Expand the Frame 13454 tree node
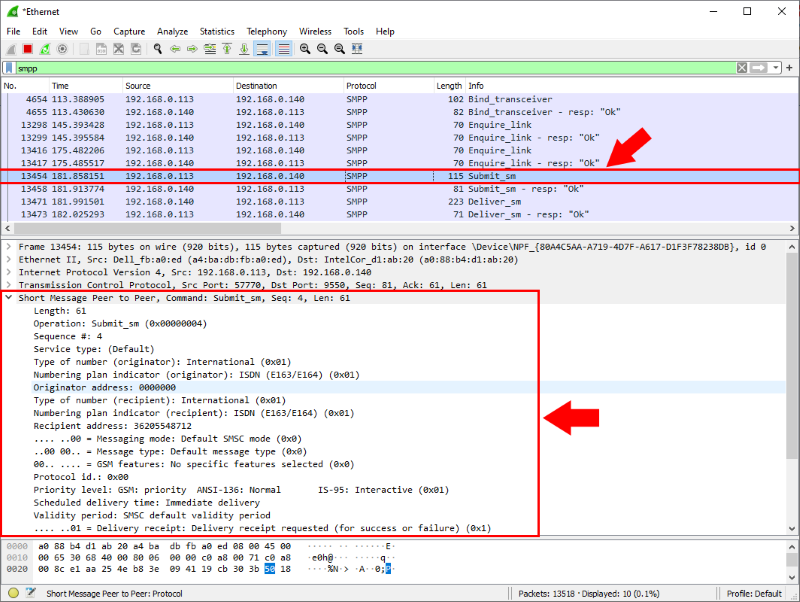The image size is (800, 602). click(x=9, y=247)
